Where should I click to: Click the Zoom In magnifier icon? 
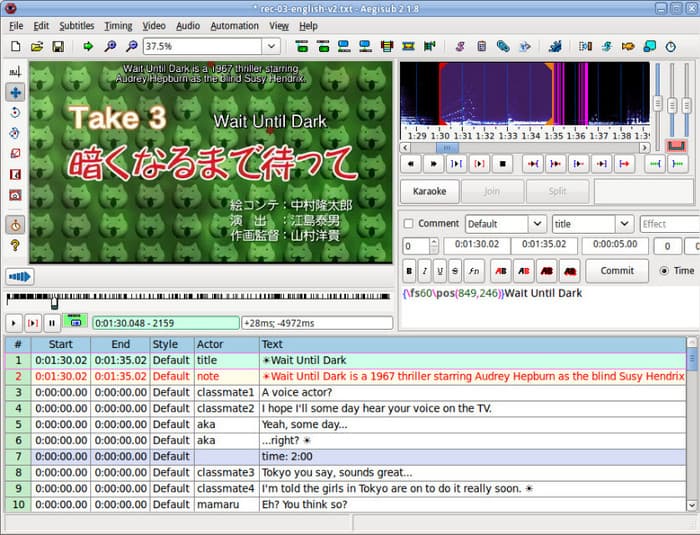(110, 46)
